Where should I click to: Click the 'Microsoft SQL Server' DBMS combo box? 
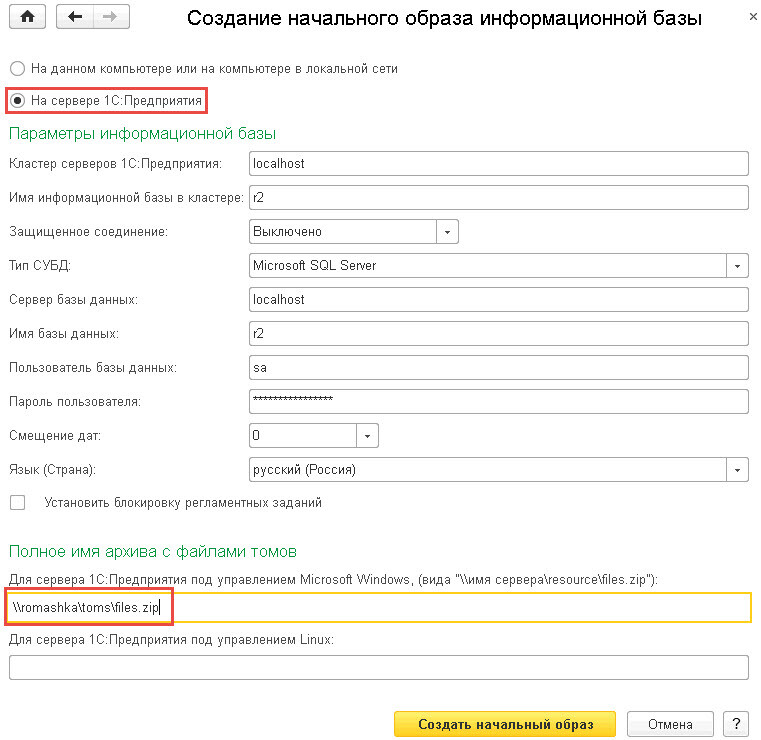tap(488, 265)
